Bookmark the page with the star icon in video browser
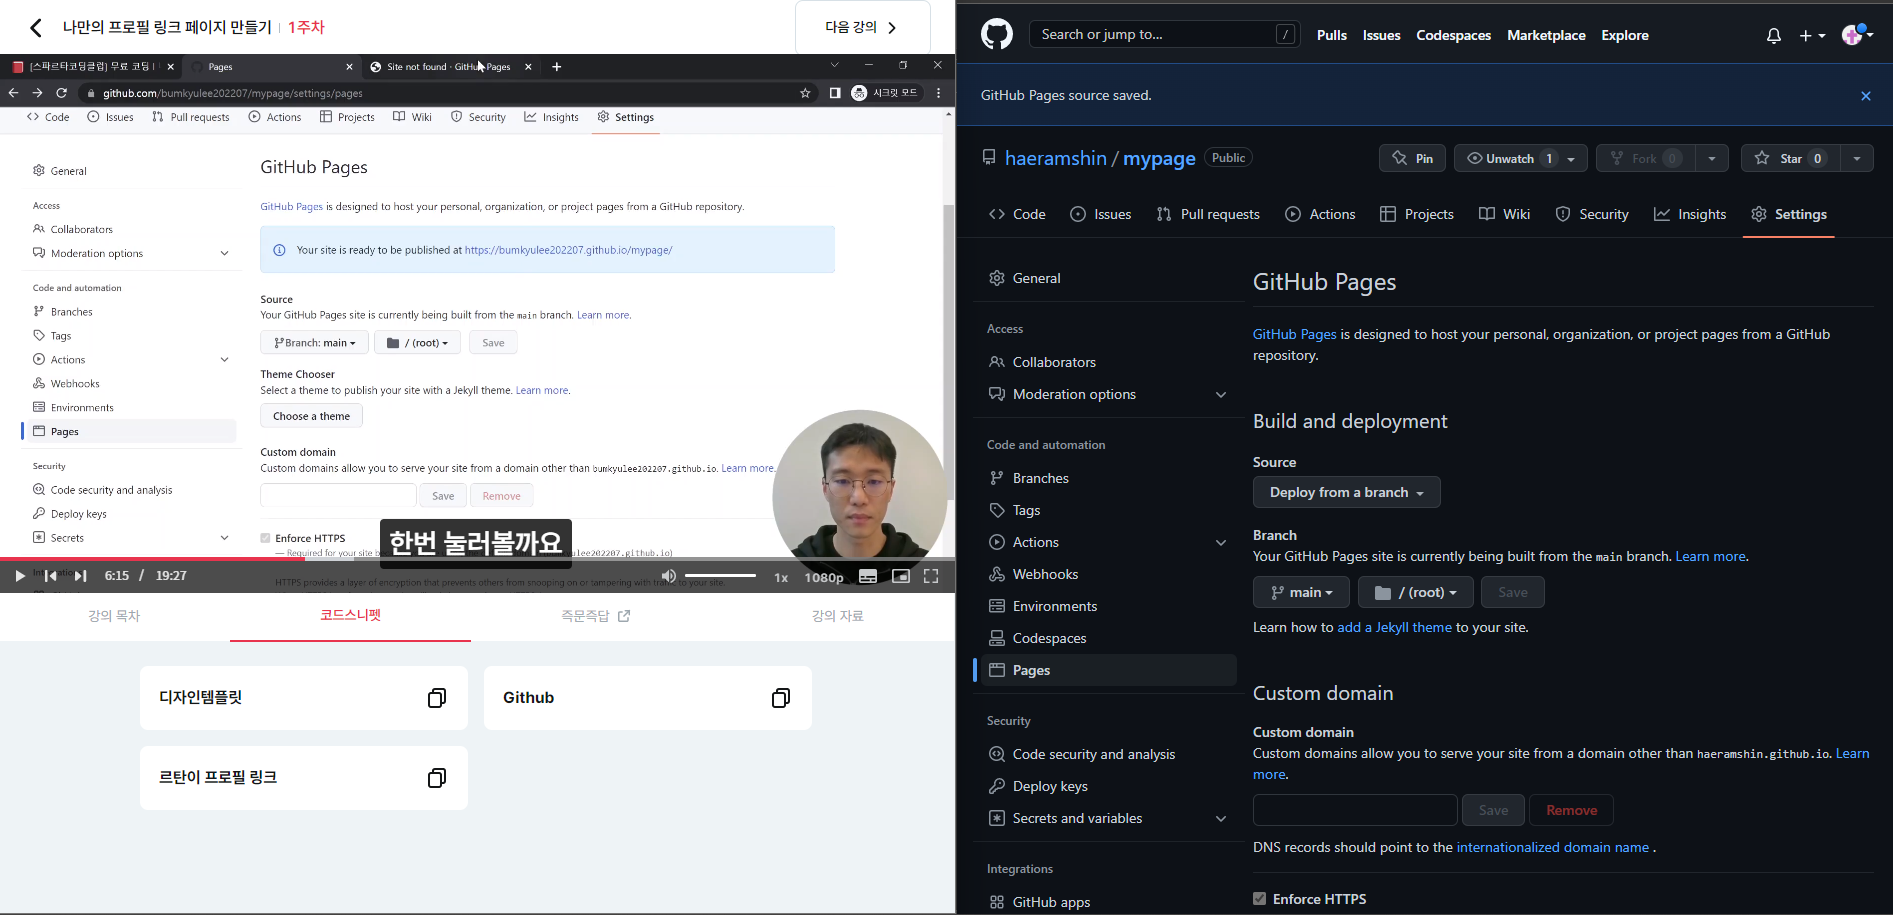 805,93
